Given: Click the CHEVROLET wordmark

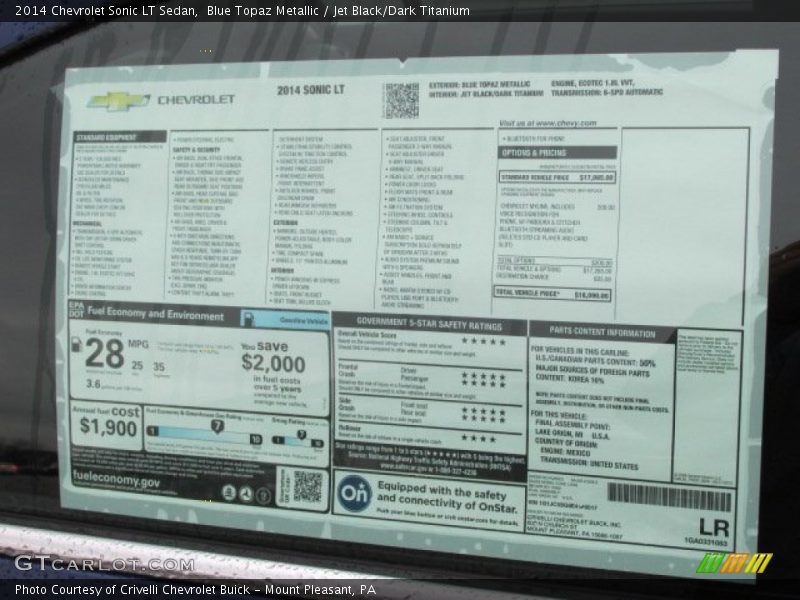Looking at the screenshot, I should [196, 99].
